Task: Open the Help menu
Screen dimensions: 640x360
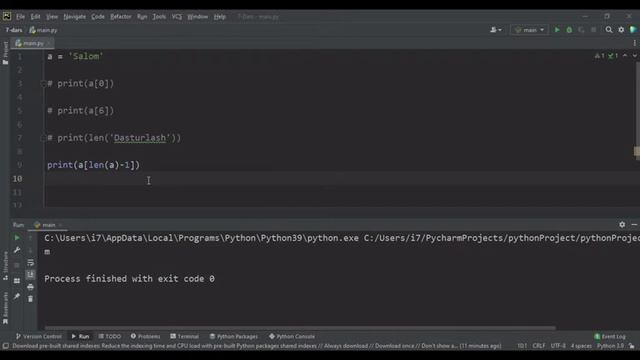Action: click(x=220, y=17)
